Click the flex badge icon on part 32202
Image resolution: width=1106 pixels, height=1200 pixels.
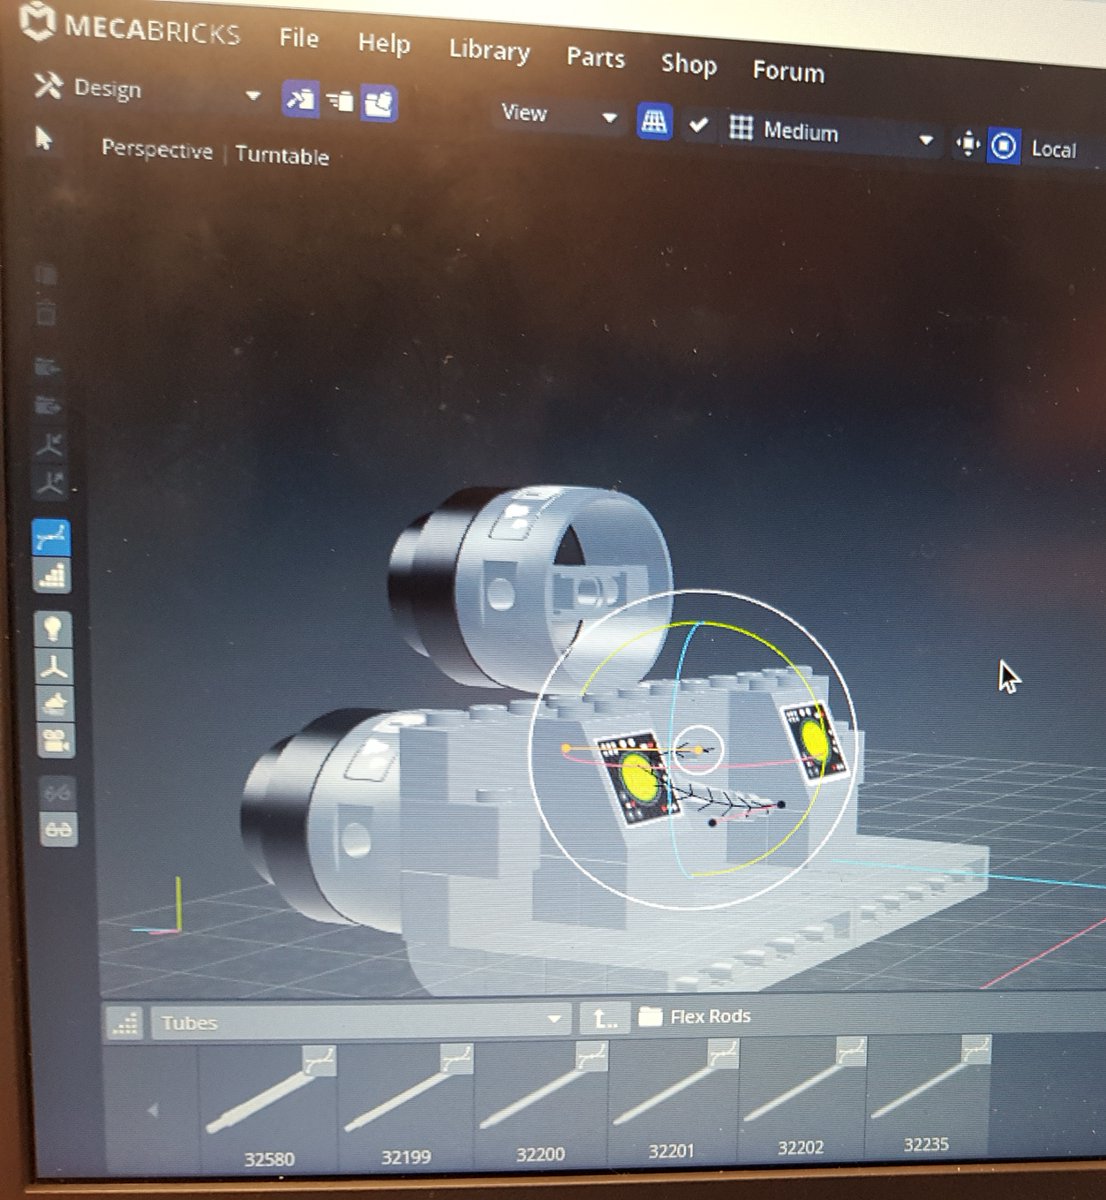coord(851,1050)
